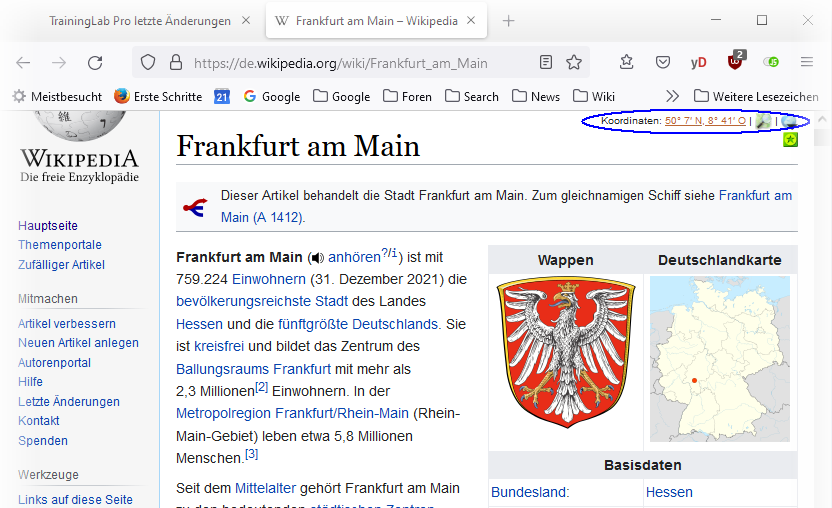Expand the News bookmarks folder
832x508 pixels.
(536, 97)
